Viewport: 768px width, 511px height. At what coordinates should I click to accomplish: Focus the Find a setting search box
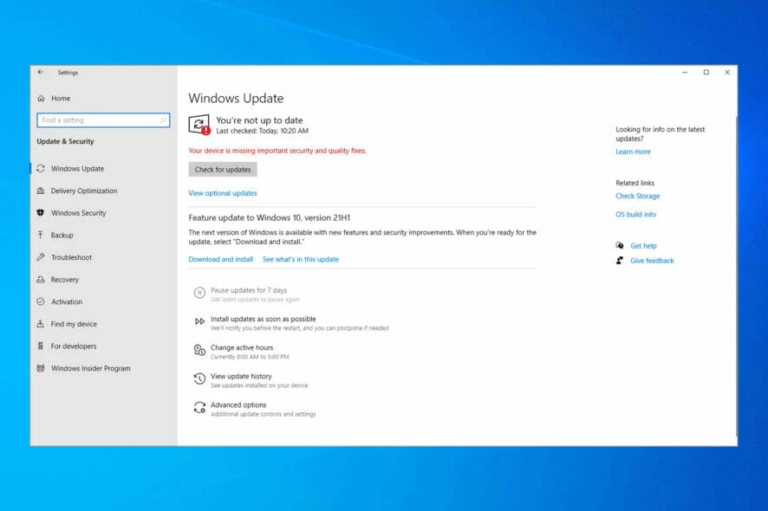[97, 120]
